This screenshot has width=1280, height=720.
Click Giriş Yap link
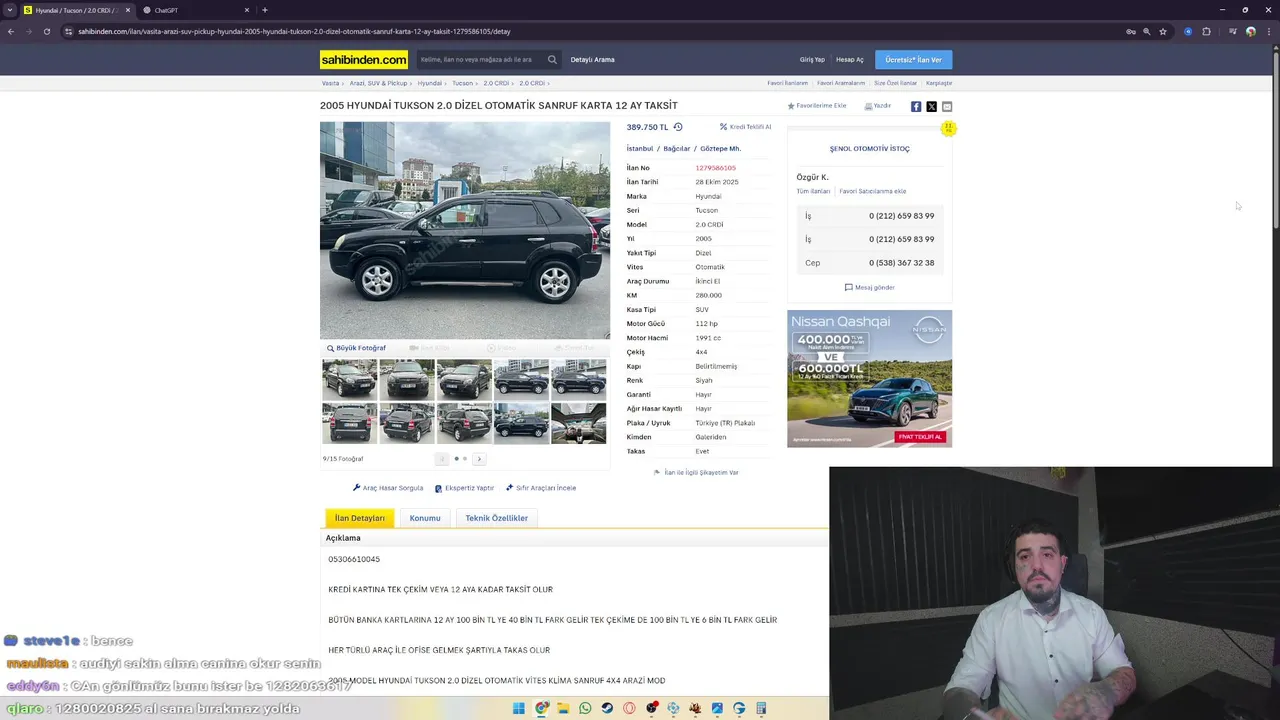click(812, 59)
